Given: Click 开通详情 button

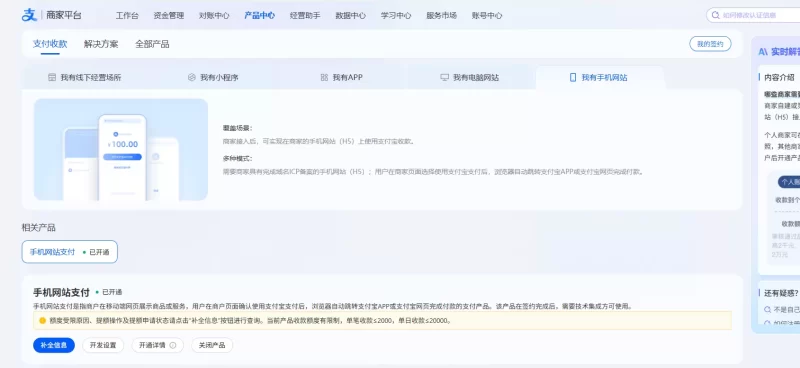Looking at the screenshot, I should click(x=158, y=346).
